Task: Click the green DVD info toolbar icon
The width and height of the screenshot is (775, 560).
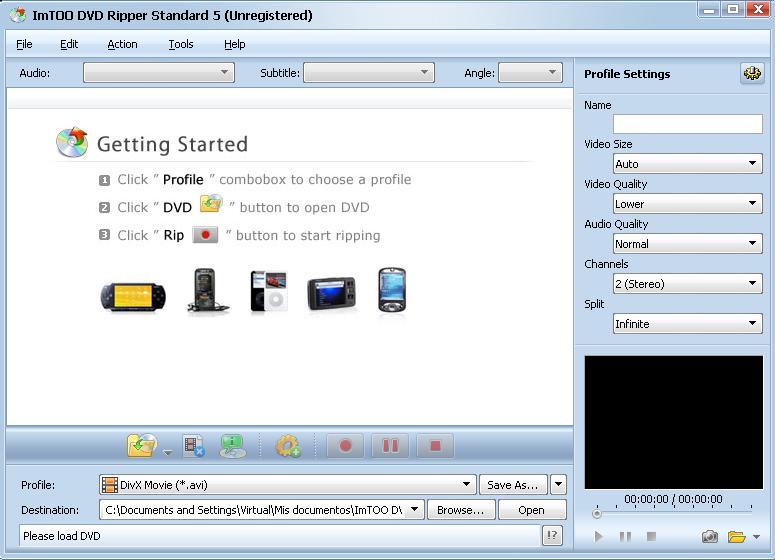Action: point(232,446)
